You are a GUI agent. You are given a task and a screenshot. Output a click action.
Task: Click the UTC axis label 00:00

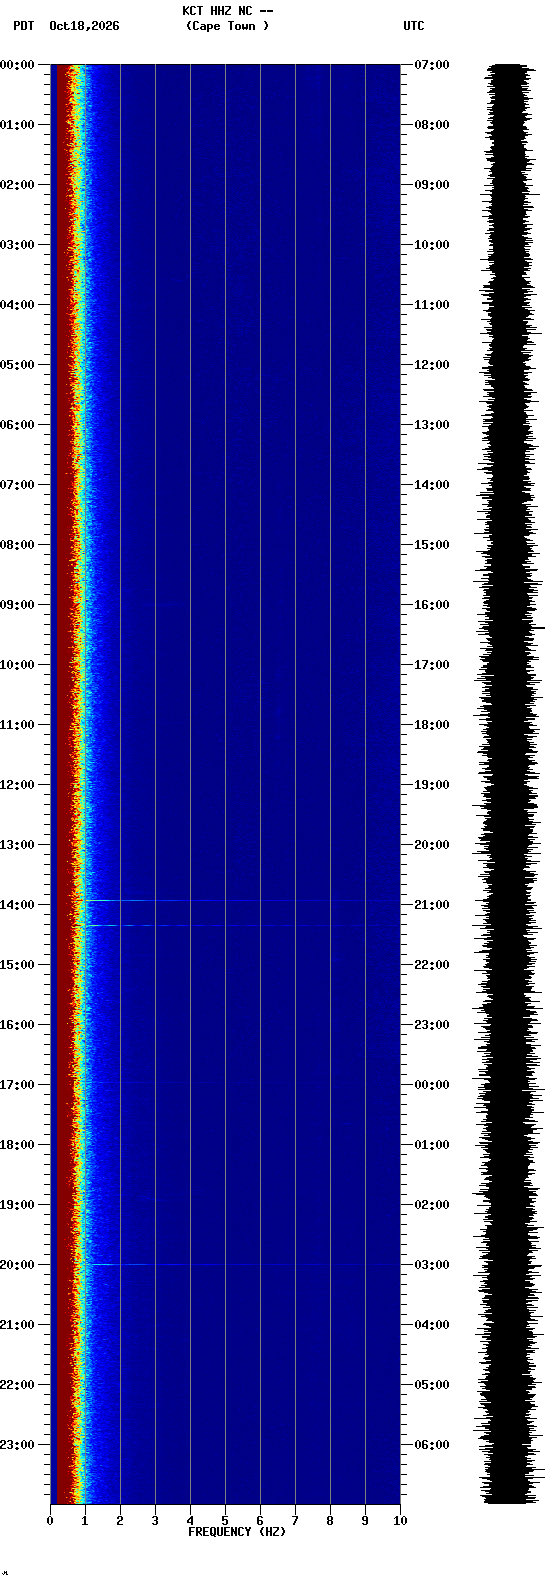coord(432,1085)
